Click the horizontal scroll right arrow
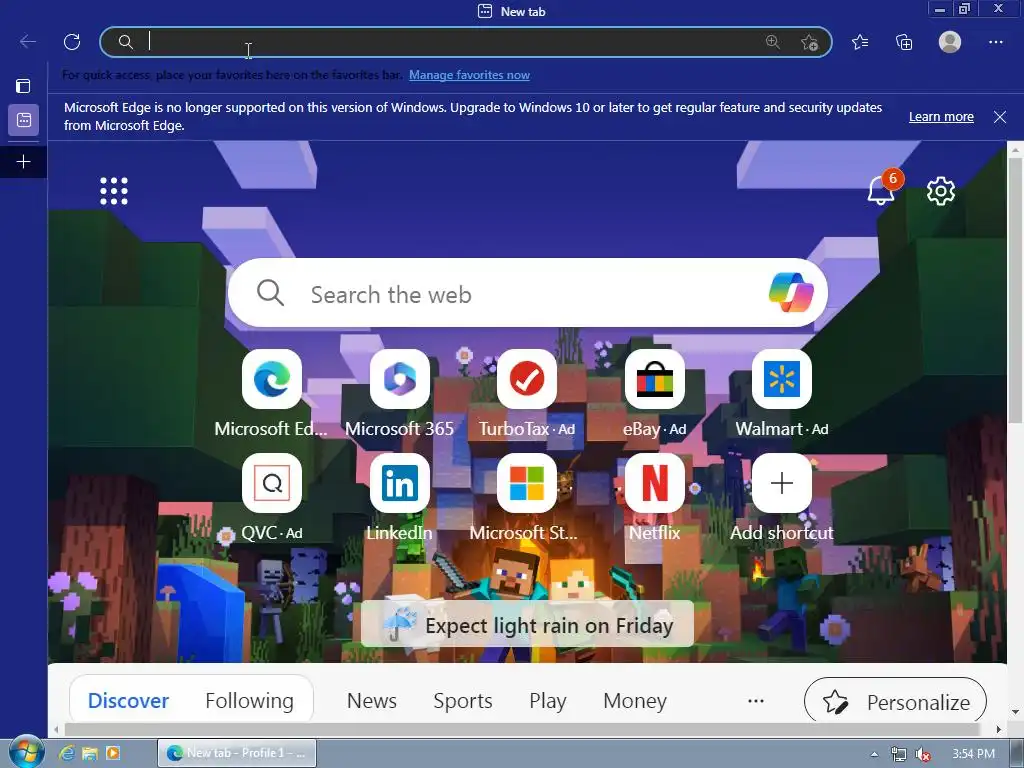The image size is (1024, 768). pyautogui.click(x=999, y=729)
